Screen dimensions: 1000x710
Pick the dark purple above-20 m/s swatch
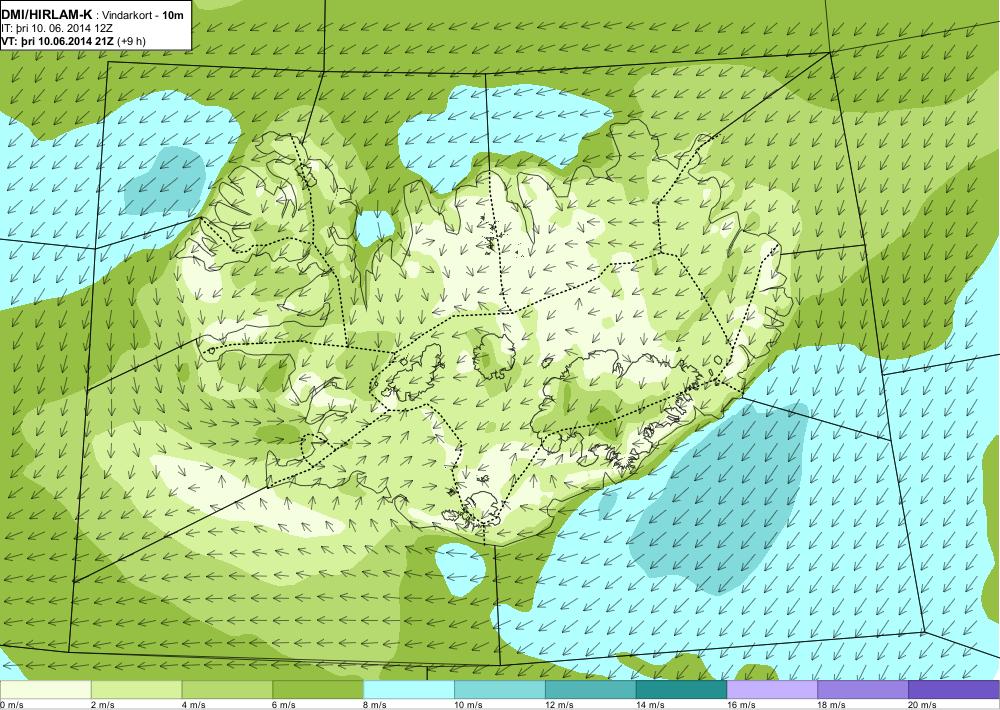(953, 690)
